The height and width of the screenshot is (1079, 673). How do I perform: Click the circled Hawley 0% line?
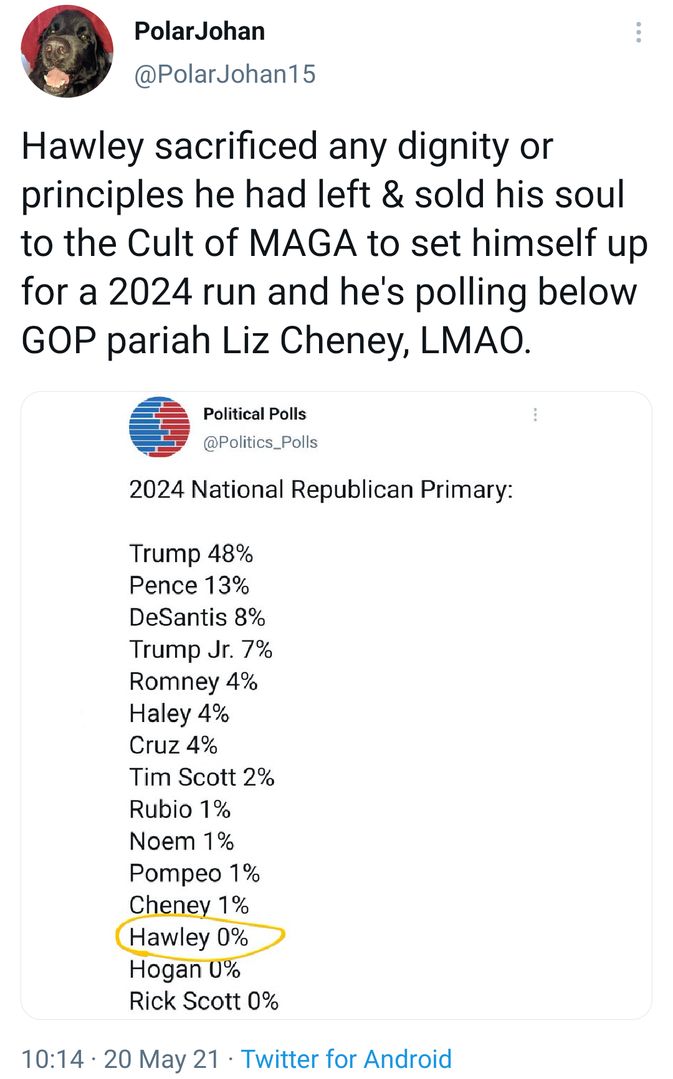point(188,938)
